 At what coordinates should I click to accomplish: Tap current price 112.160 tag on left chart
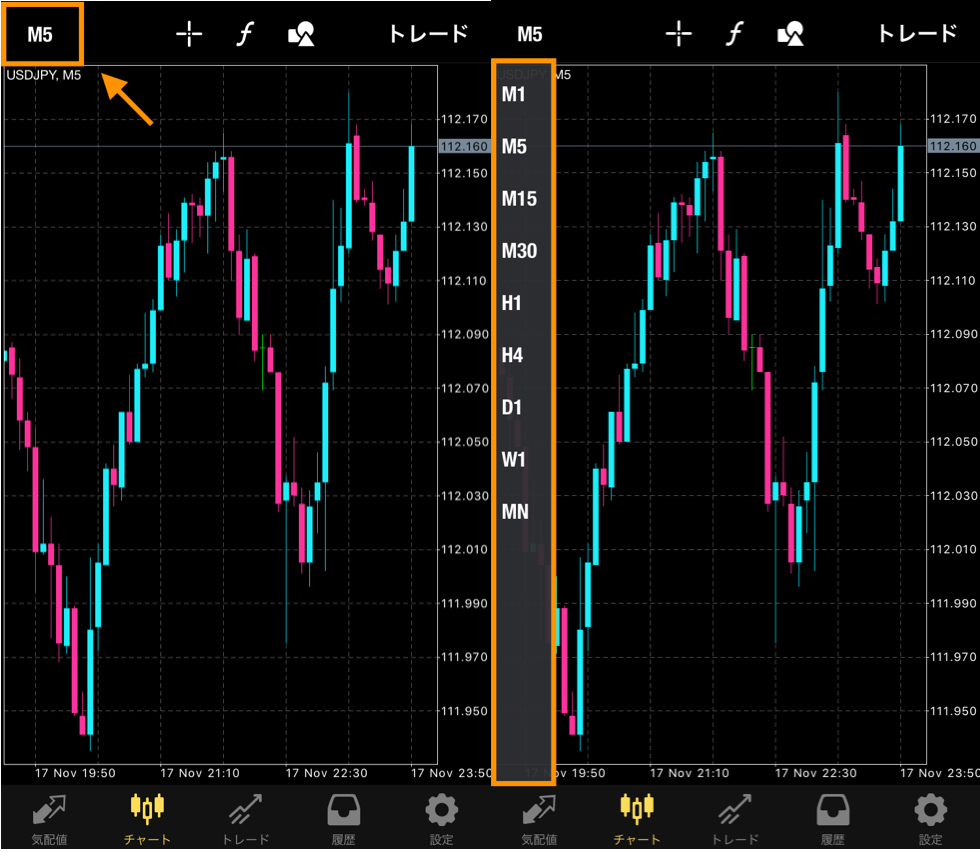[x=464, y=146]
